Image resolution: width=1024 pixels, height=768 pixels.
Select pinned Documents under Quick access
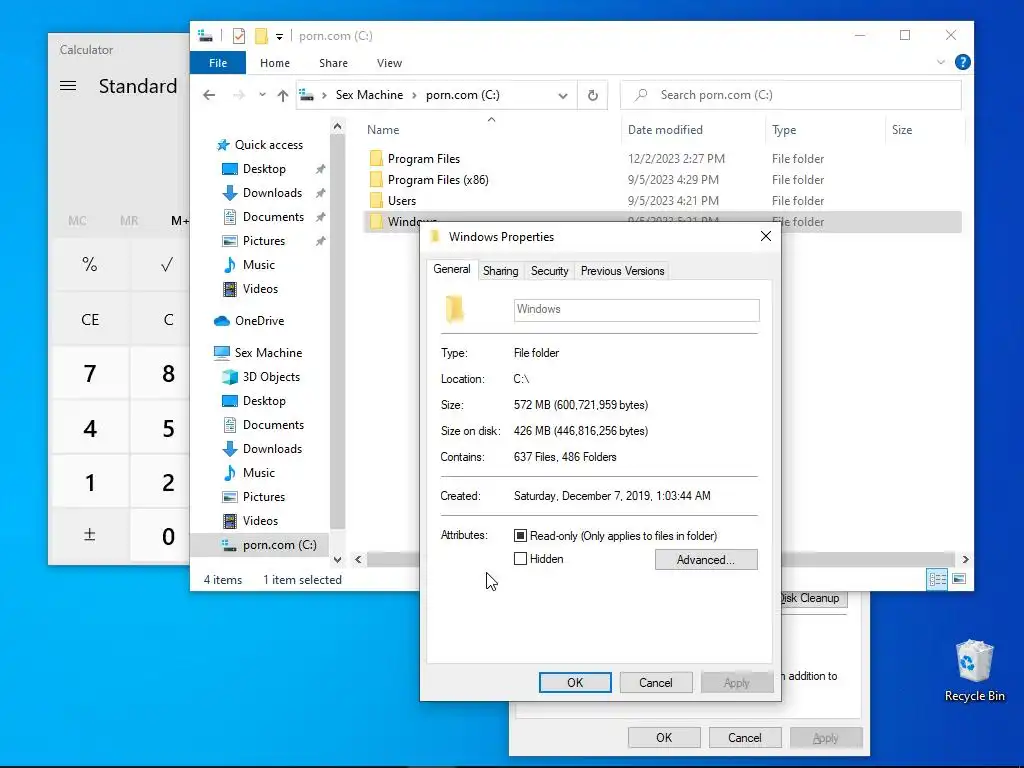273,217
